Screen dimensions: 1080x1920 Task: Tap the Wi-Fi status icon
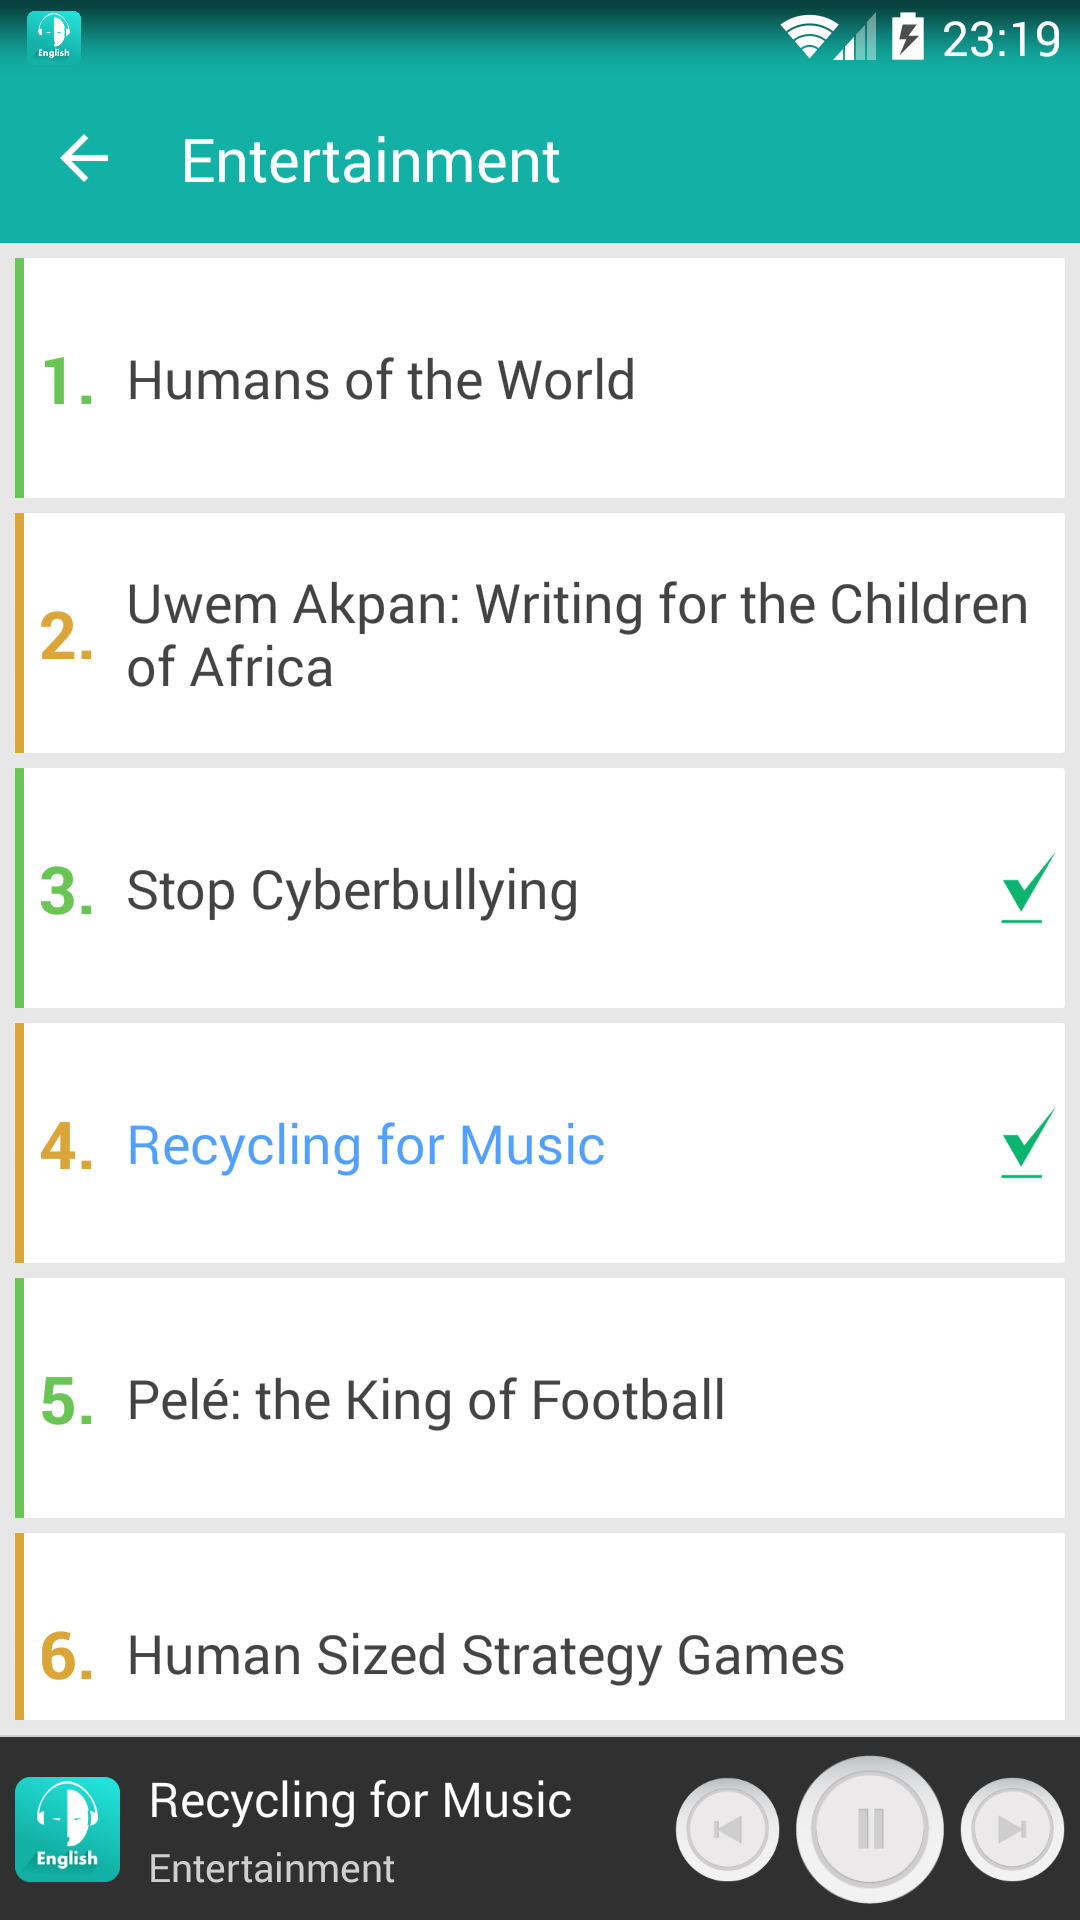click(x=808, y=38)
